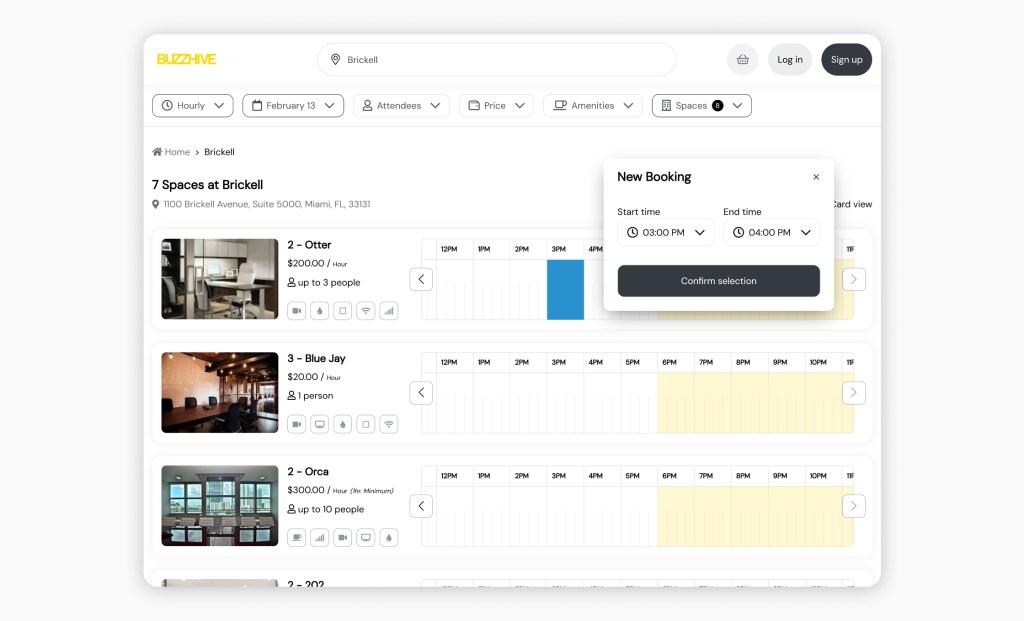This screenshot has height=621, width=1024.
Task: Click the water drop amenity icon for Orca
Action: click(x=389, y=537)
